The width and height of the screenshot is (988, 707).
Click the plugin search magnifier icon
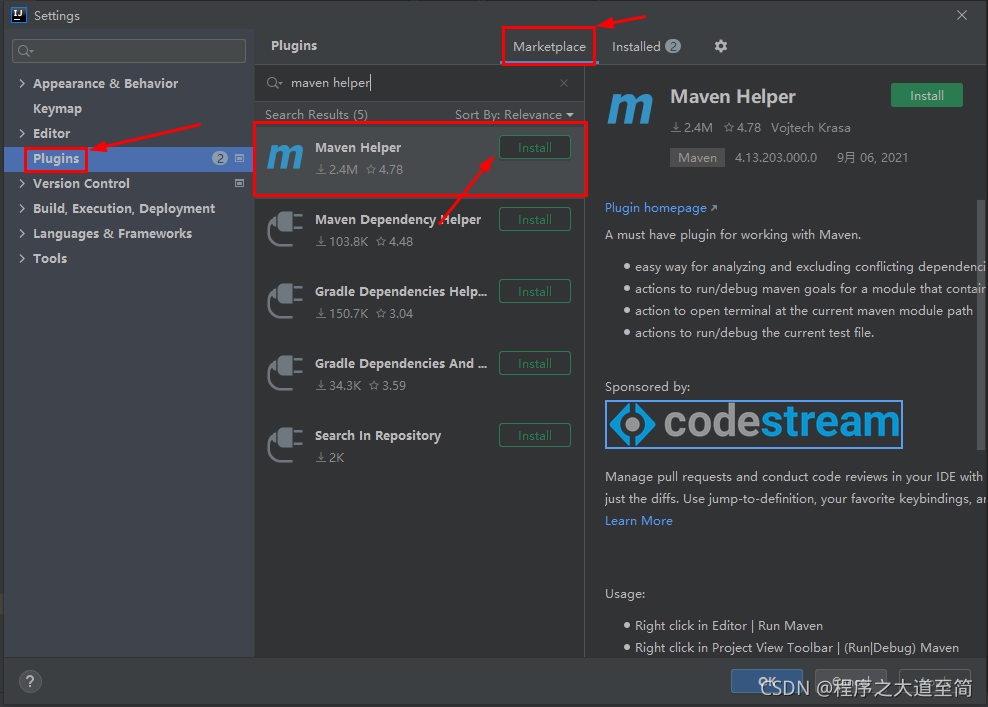[x=274, y=83]
